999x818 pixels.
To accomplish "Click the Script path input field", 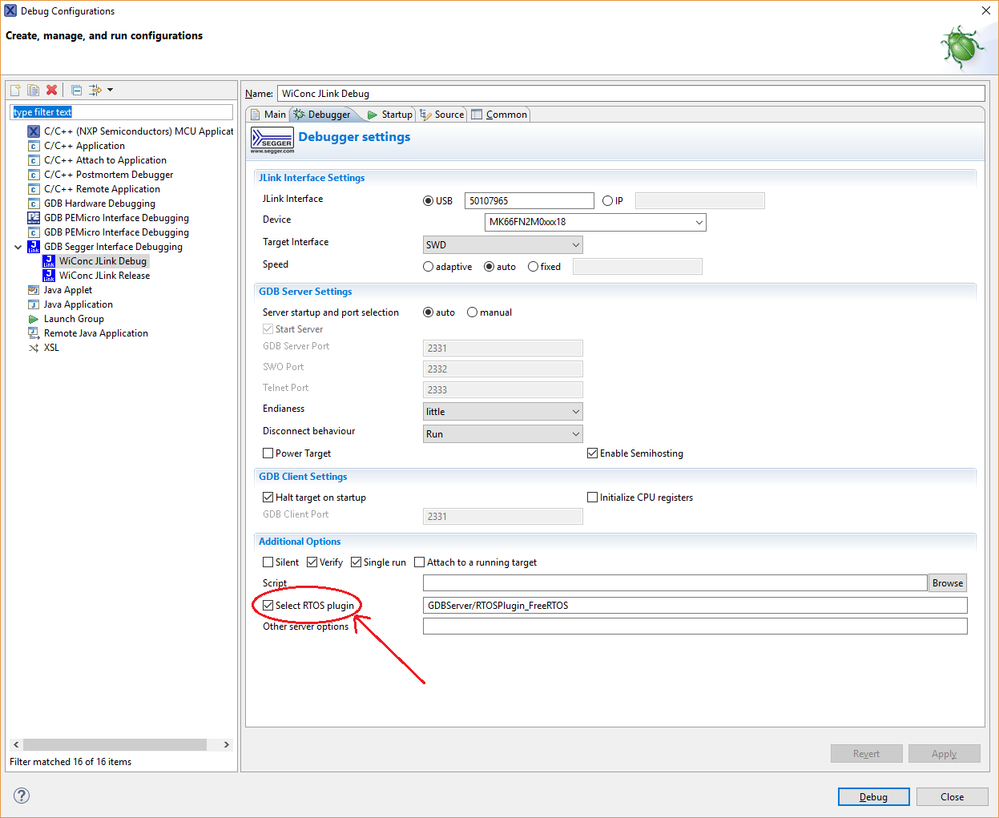I will [x=675, y=584].
